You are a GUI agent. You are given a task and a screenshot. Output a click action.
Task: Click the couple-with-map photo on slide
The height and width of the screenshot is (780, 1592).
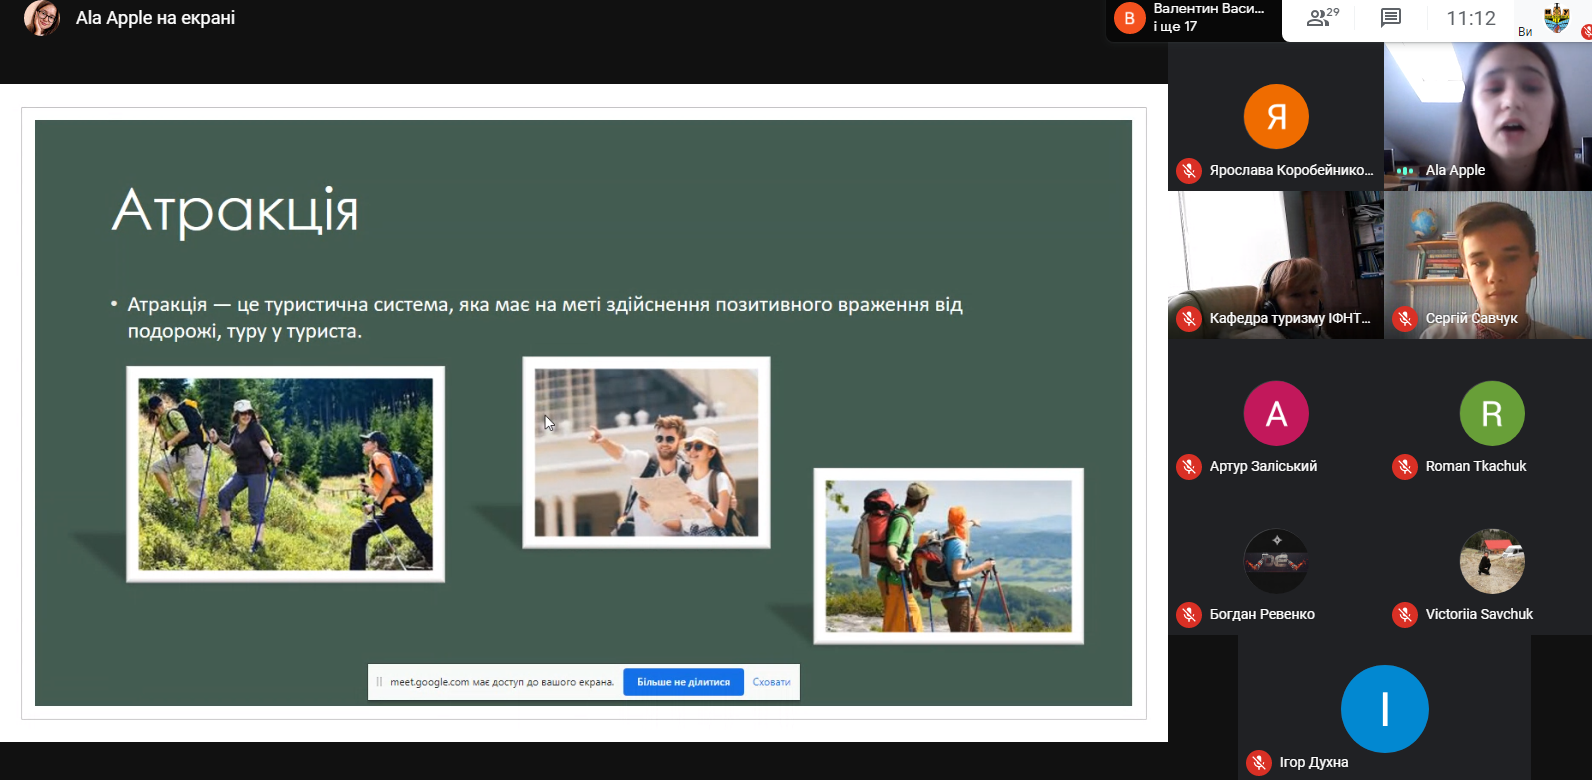point(646,452)
